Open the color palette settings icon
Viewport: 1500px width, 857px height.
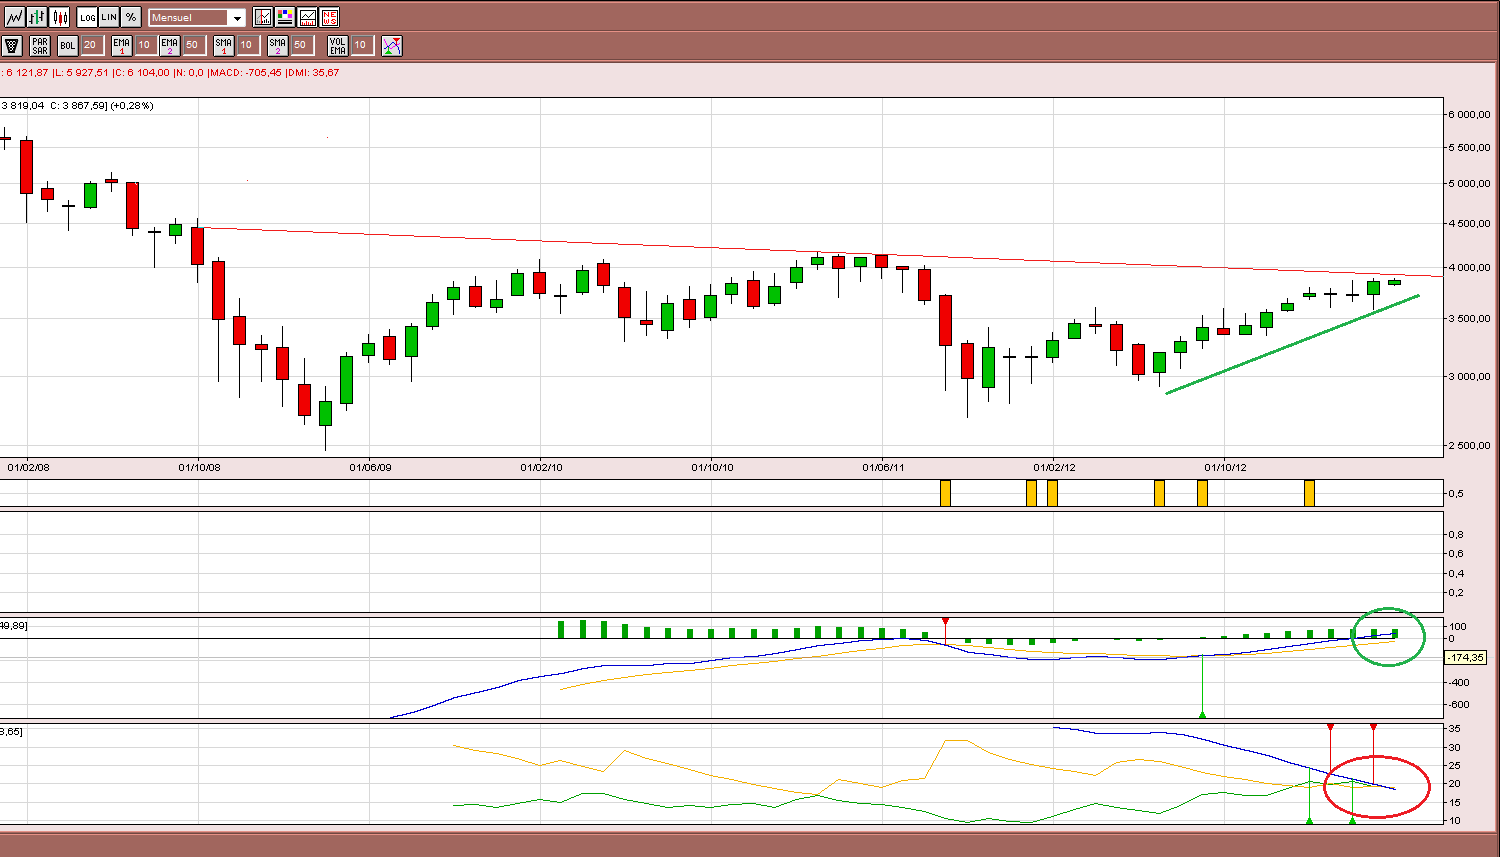pyautogui.click(x=285, y=17)
